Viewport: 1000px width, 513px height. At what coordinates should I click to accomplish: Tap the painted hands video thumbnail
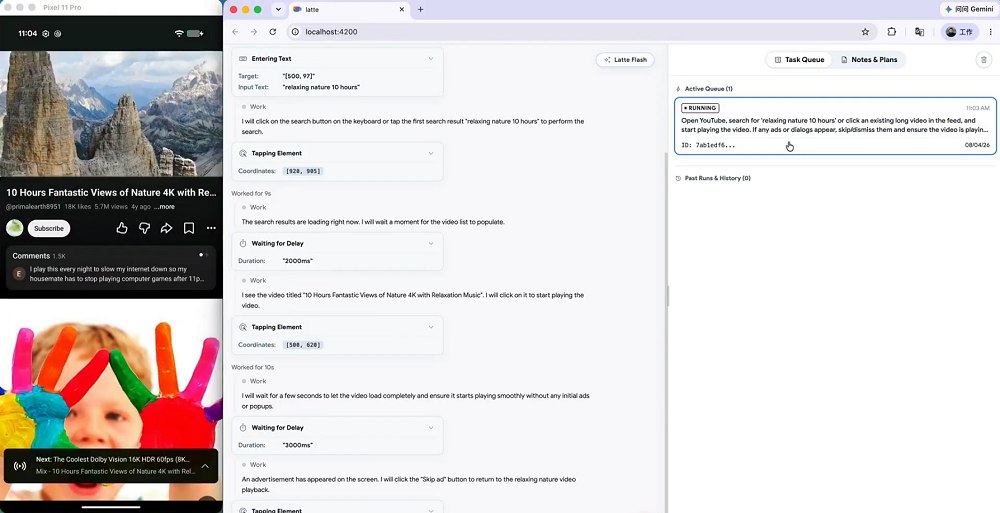point(111,399)
